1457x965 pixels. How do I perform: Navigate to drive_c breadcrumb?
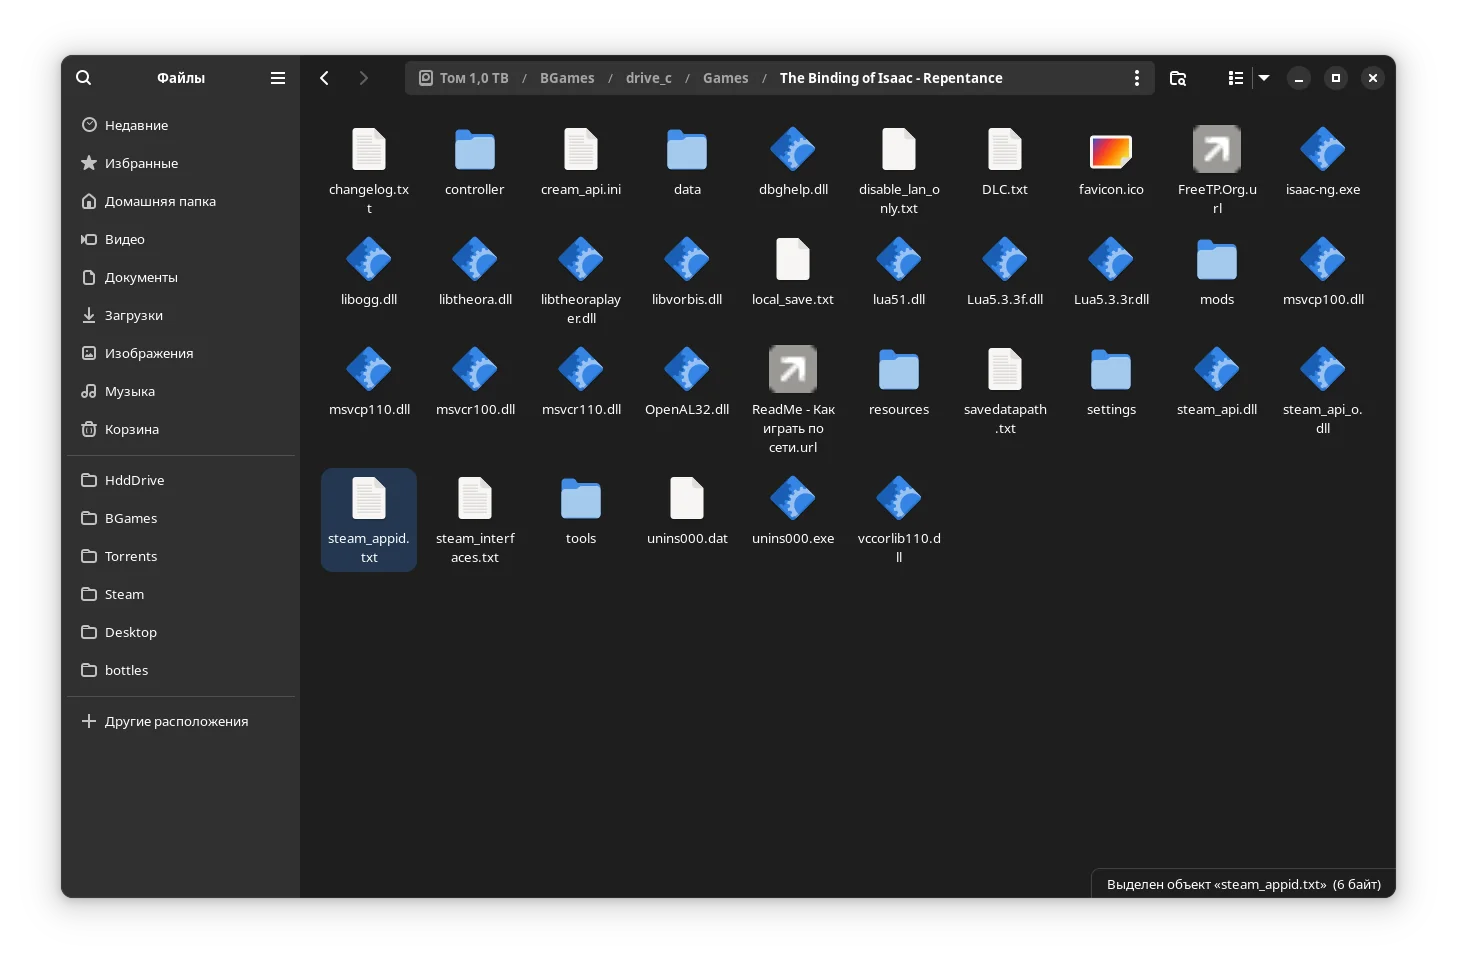point(648,78)
